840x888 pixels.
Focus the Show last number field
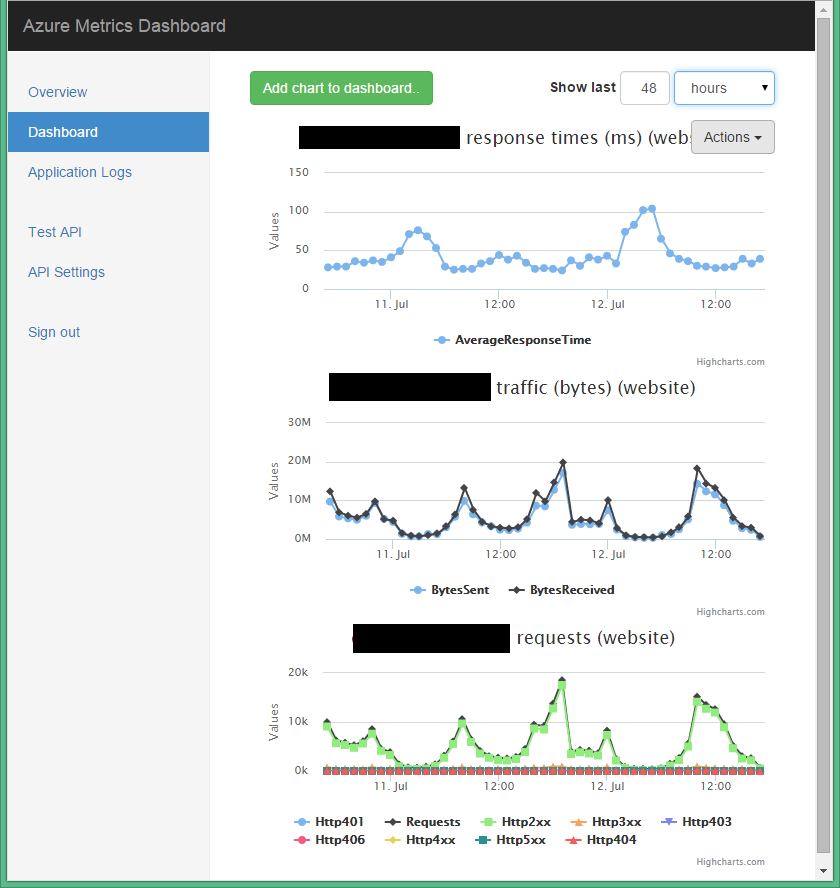(645, 88)
